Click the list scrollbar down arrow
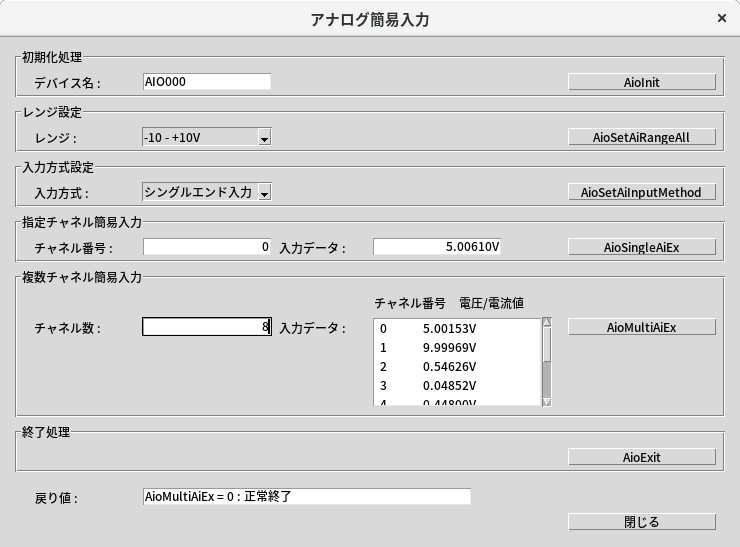The height and width of the screenshot is (547, 740). [547, 402]
